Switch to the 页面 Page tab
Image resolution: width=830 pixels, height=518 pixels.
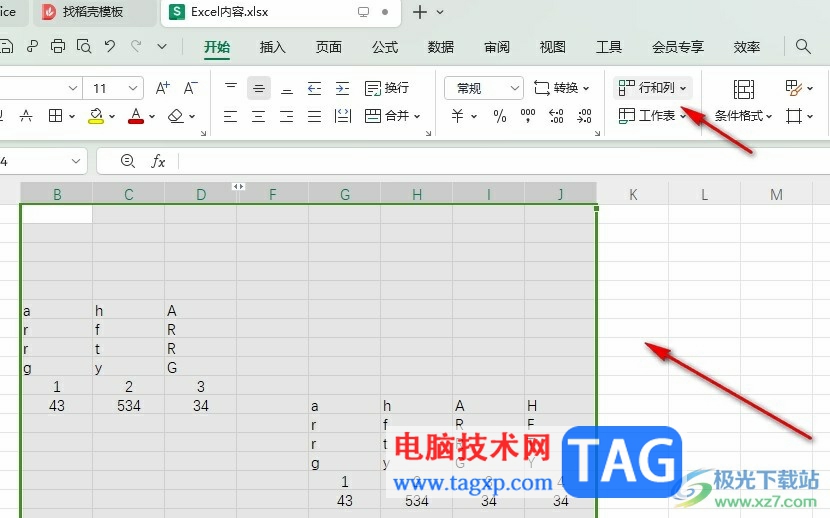[329, 47]
